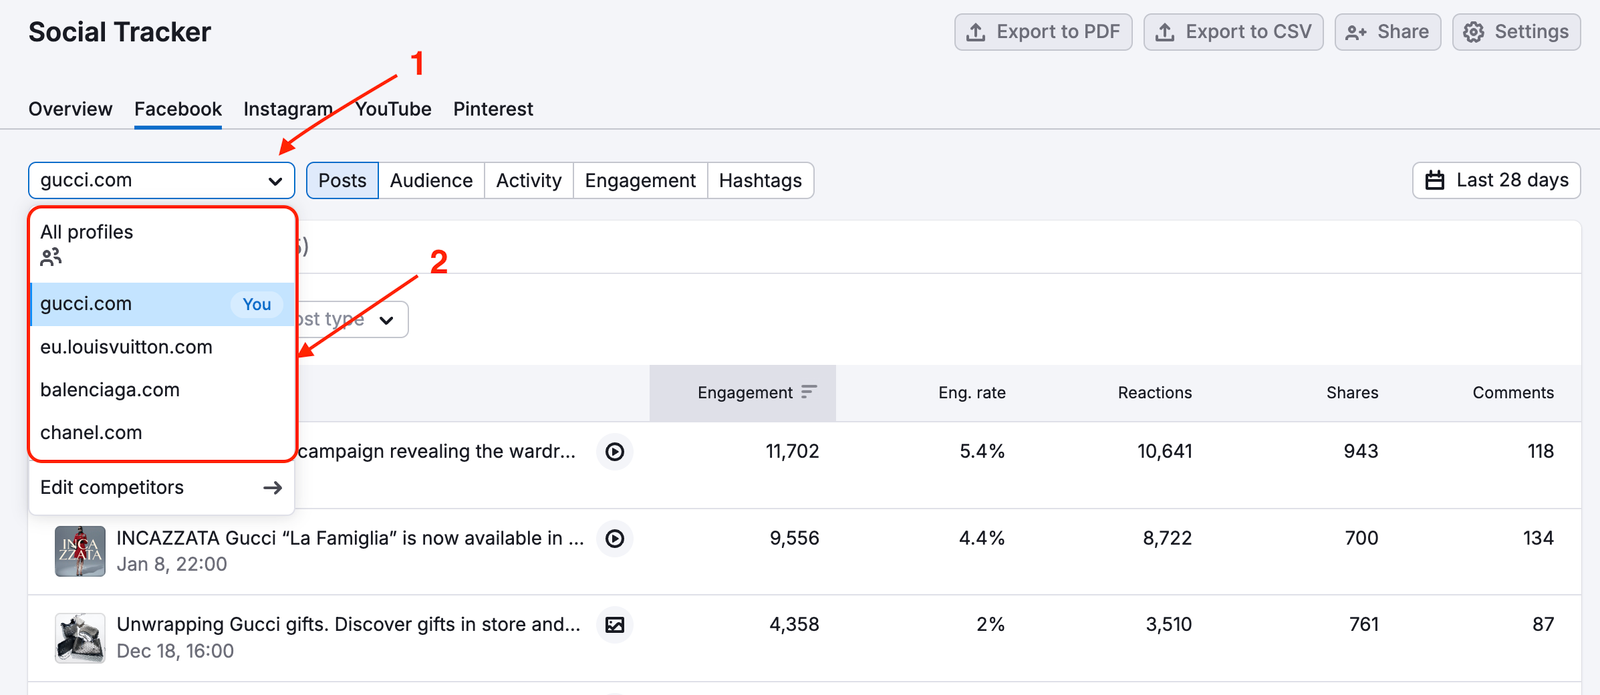
Task: Select the Hashtags sub-tab
Action: pyautogui.click(x=760, y=180)
